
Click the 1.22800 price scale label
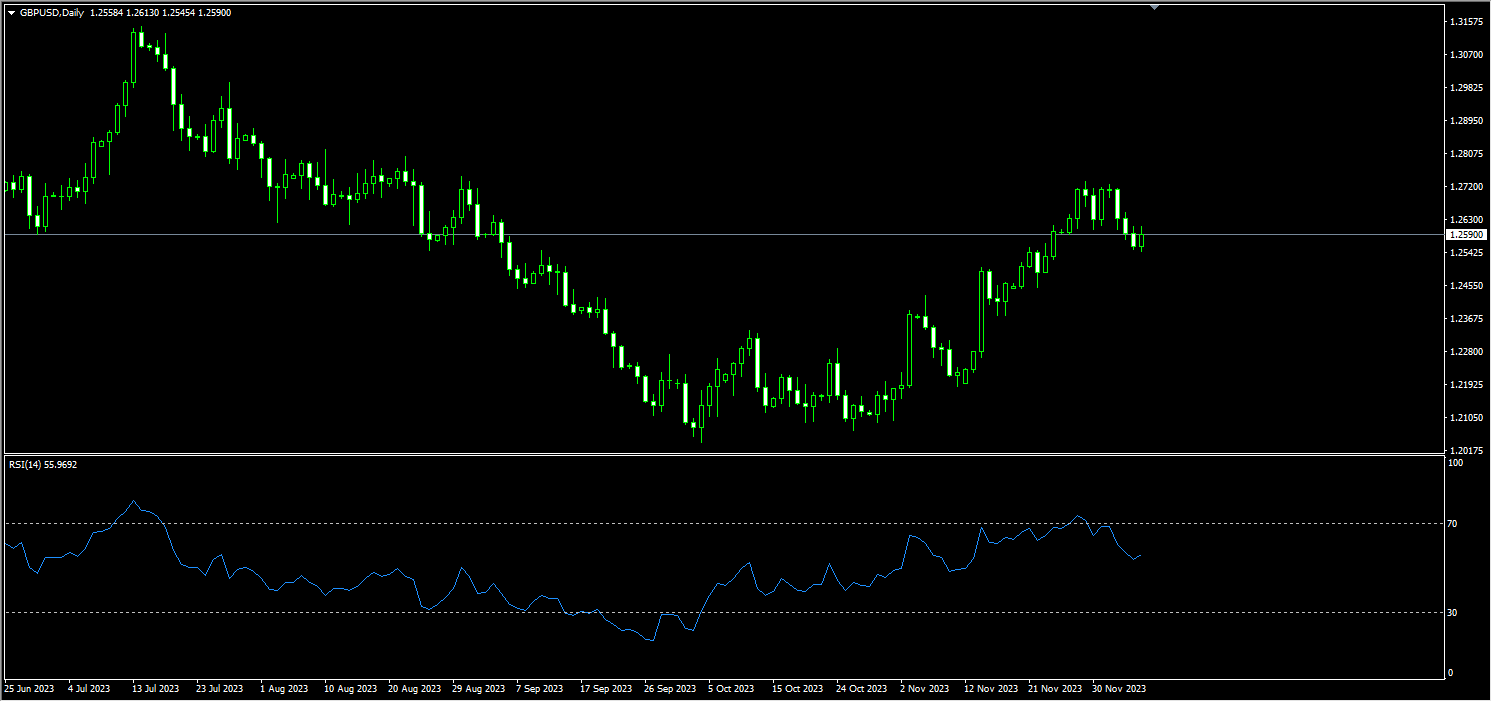click(x=1465, y=352)
